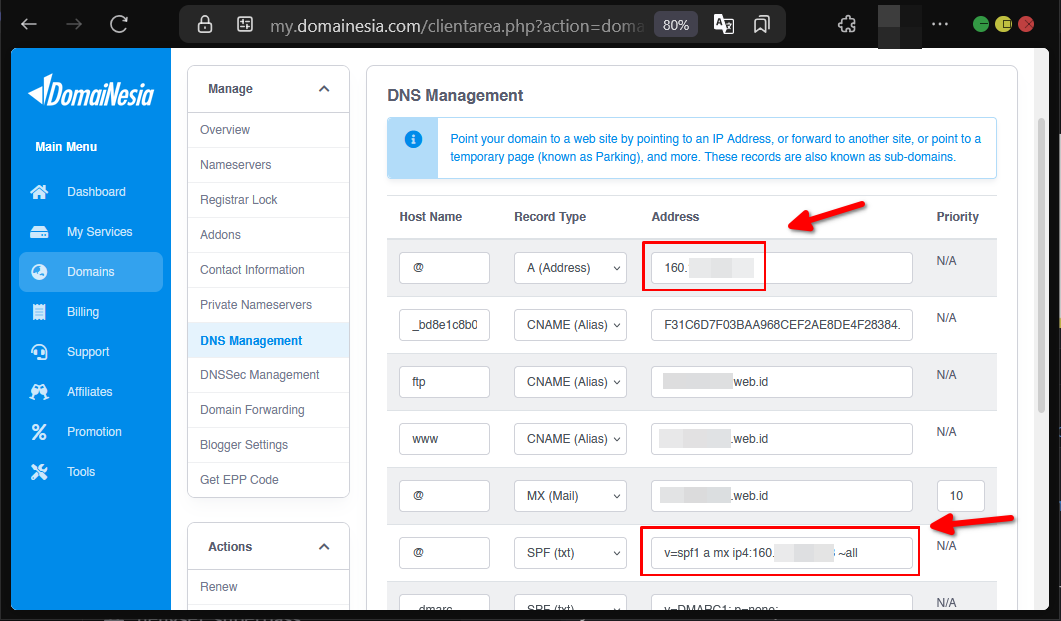Select the Promotion percent icon
The image size is (1061, 621).
click(39, 432)
